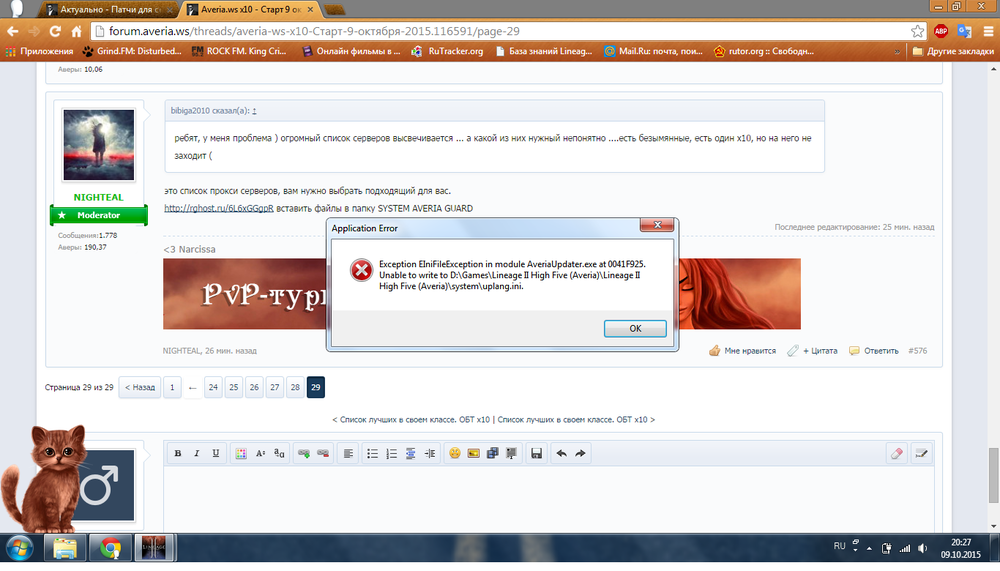Toggle underline formatting in the editor toolbar
The height and width of the screenshot is (571, 1000).
click(216, 453)
